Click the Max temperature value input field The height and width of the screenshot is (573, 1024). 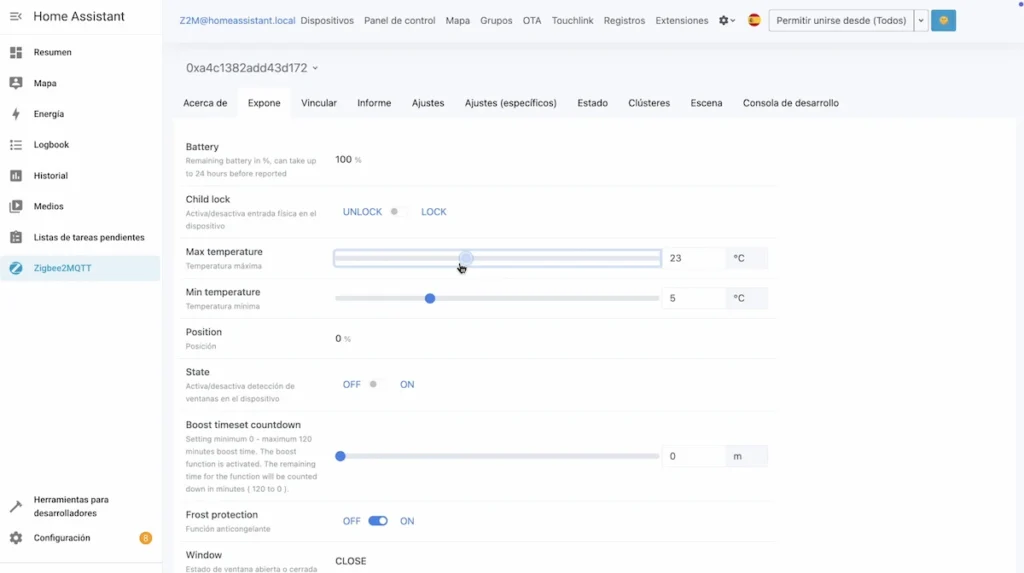point(693,258)
